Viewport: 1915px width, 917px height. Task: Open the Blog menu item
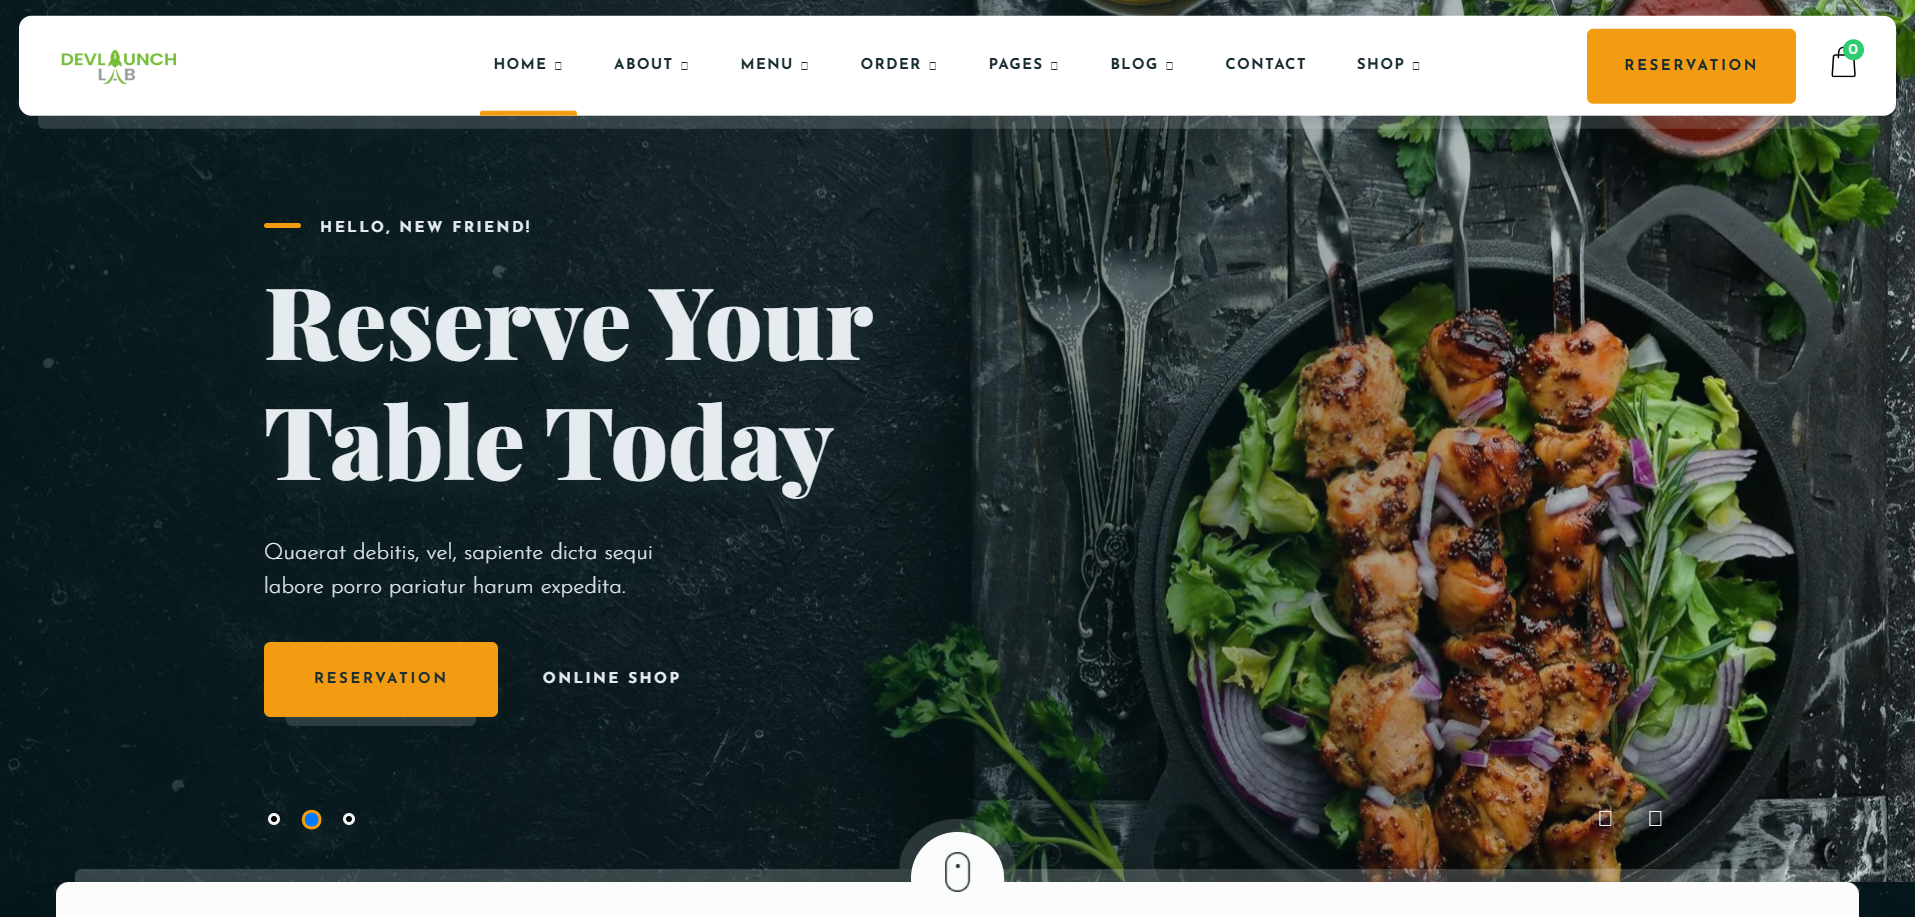1141,64
